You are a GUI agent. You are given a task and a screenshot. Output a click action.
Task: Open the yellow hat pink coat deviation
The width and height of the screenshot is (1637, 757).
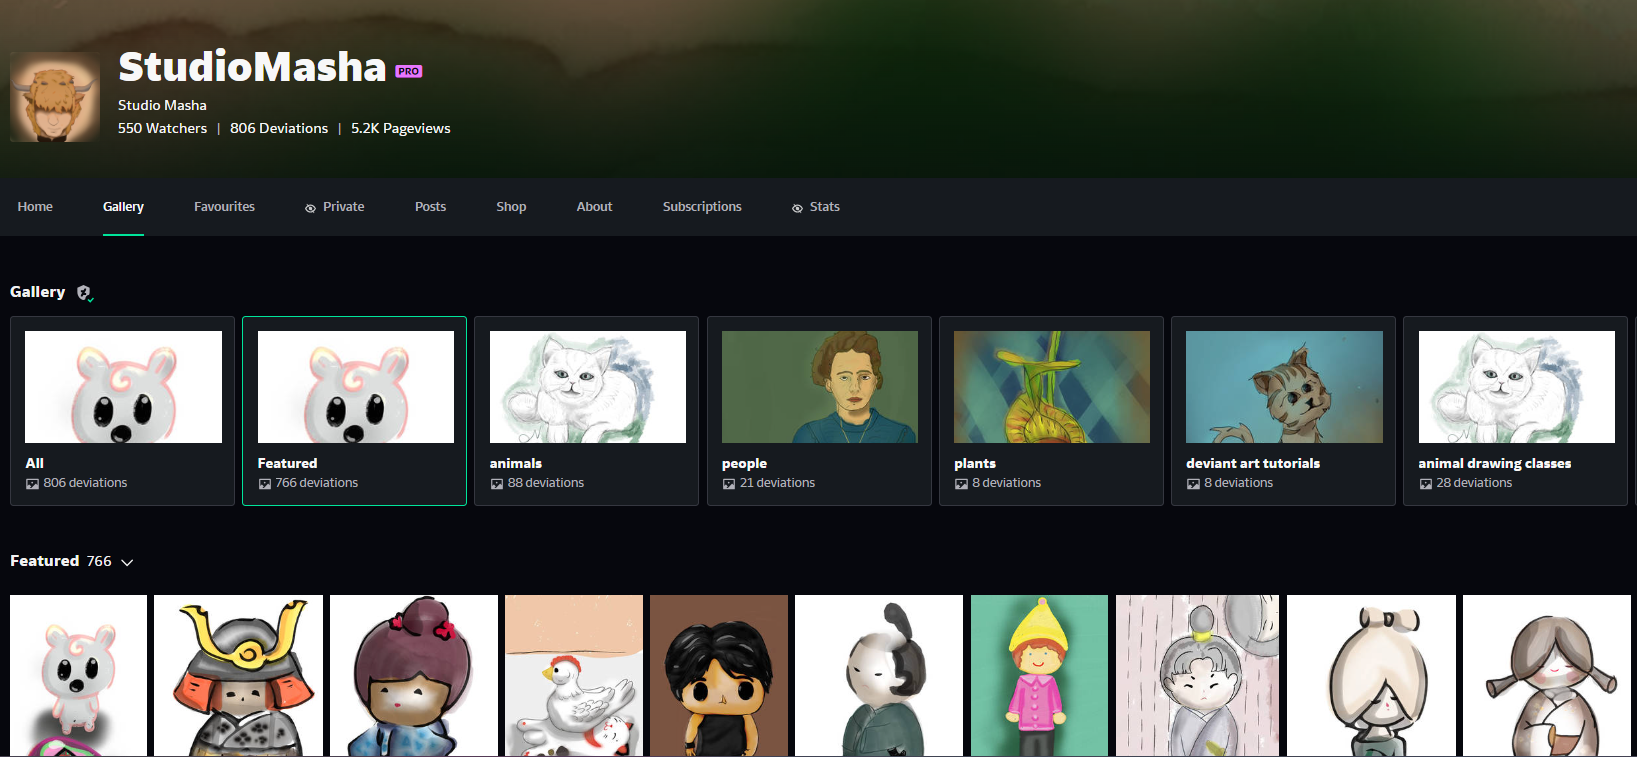click(1039, 676)
